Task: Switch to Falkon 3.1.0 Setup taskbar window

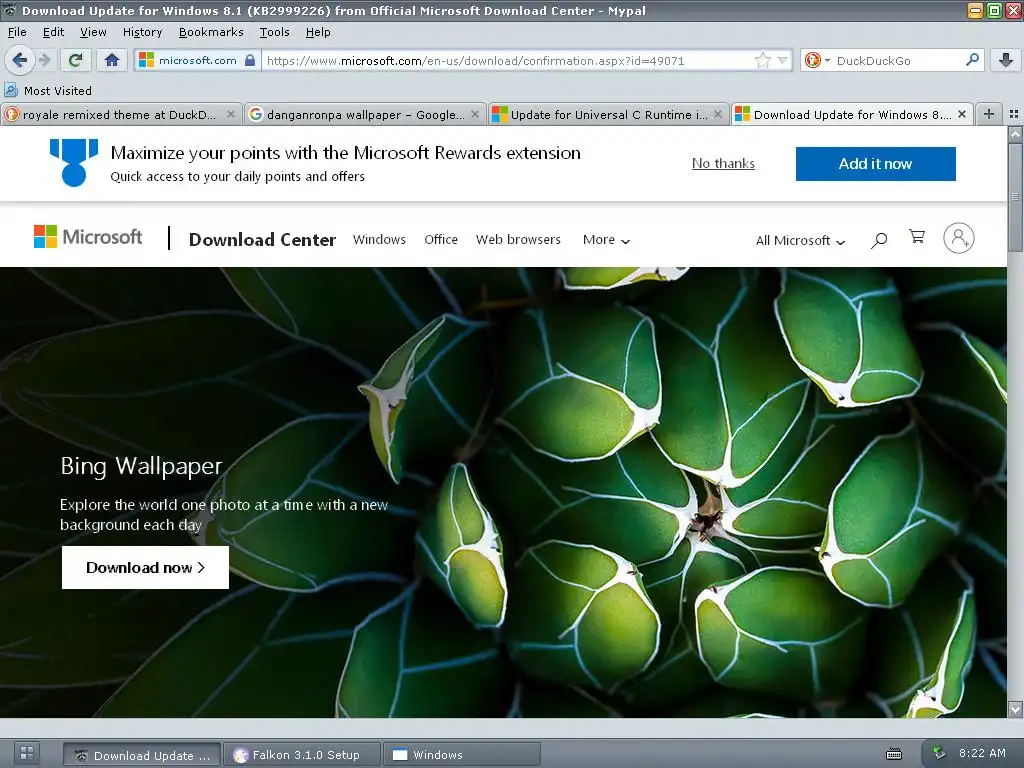Action: click(x=301, y=755)
